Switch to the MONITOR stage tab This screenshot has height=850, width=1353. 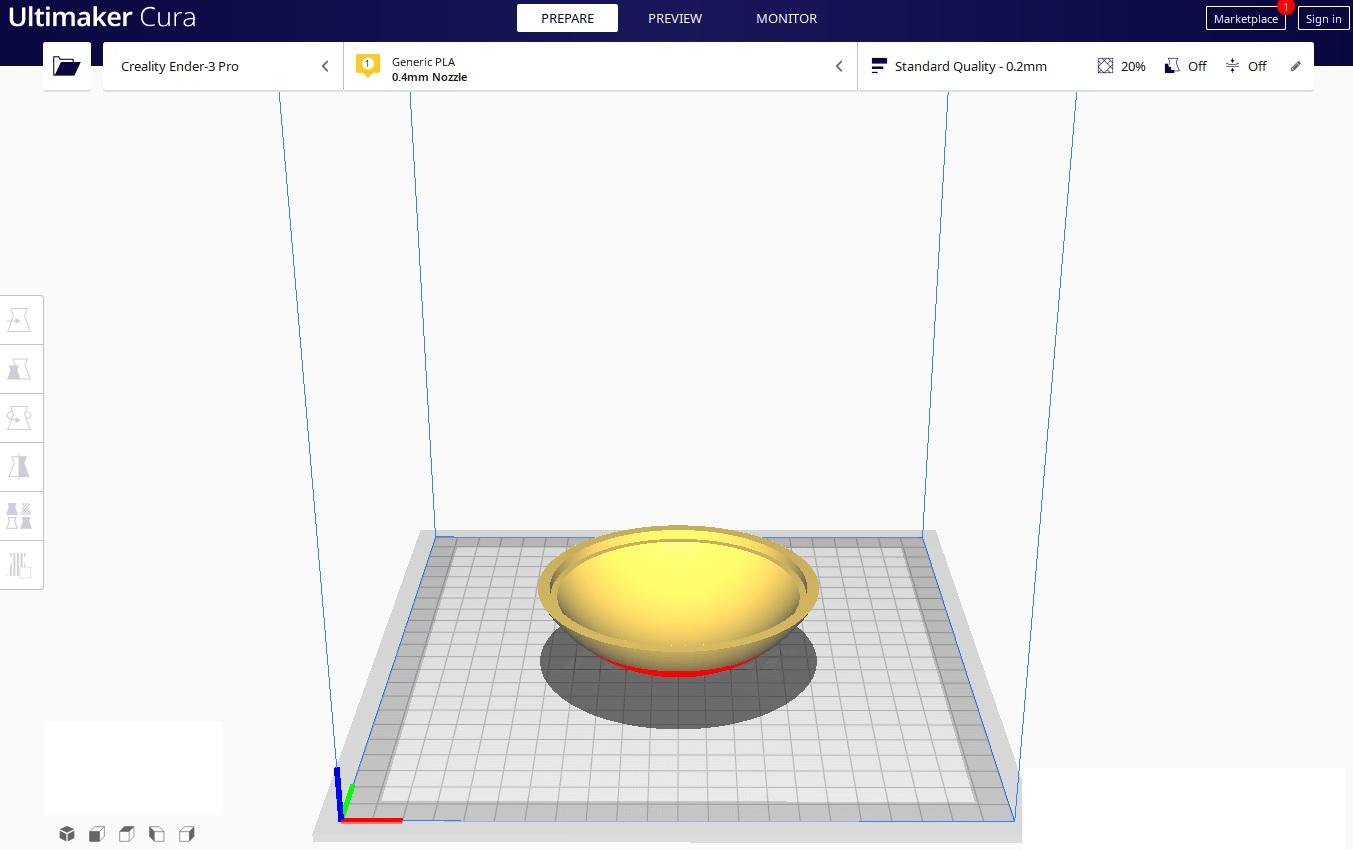click(x=786, y=18)
